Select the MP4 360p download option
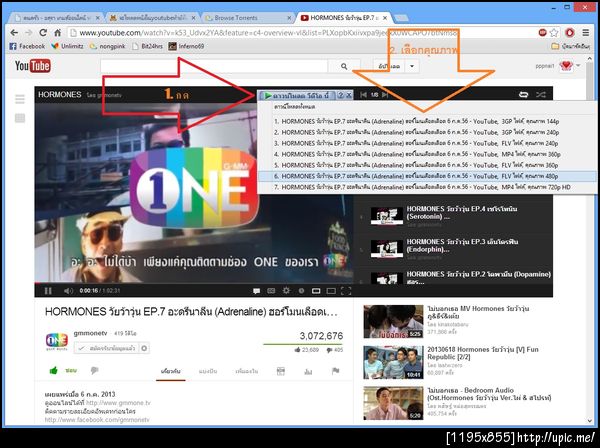600x448 pixels. tap(426, 154)
